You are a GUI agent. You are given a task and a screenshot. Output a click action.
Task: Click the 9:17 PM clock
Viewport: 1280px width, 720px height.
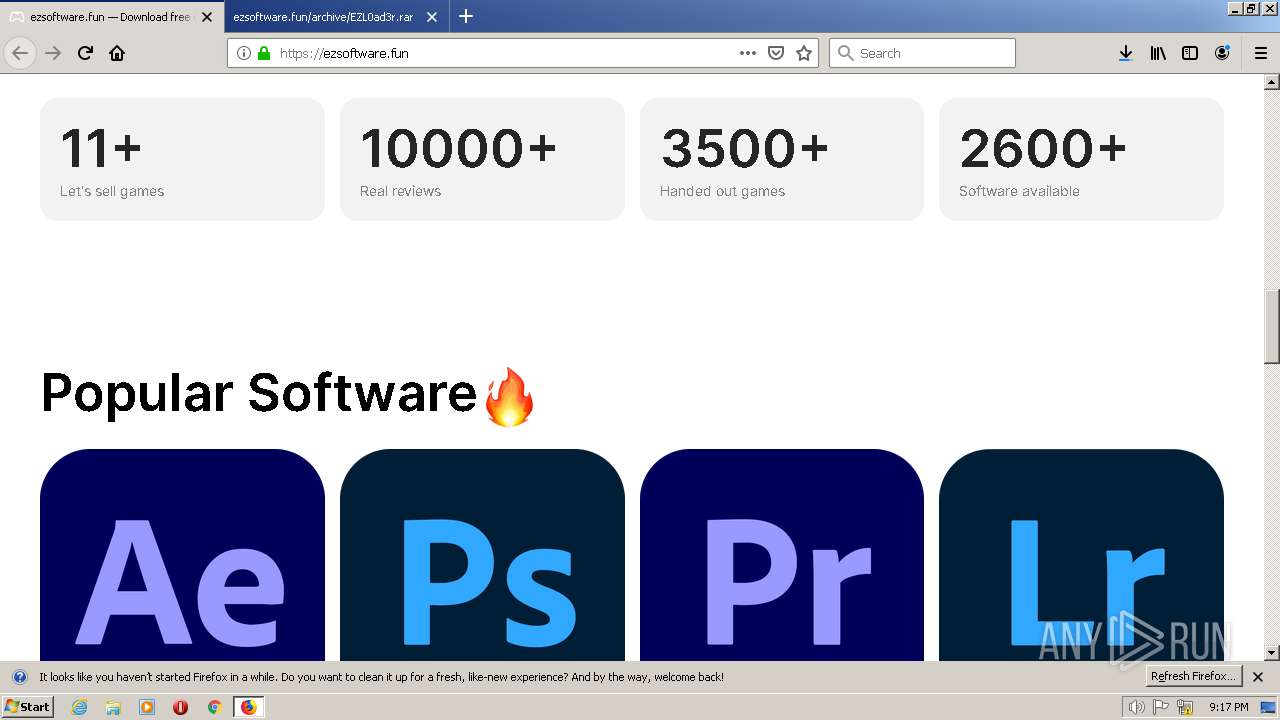[1228, 707]
